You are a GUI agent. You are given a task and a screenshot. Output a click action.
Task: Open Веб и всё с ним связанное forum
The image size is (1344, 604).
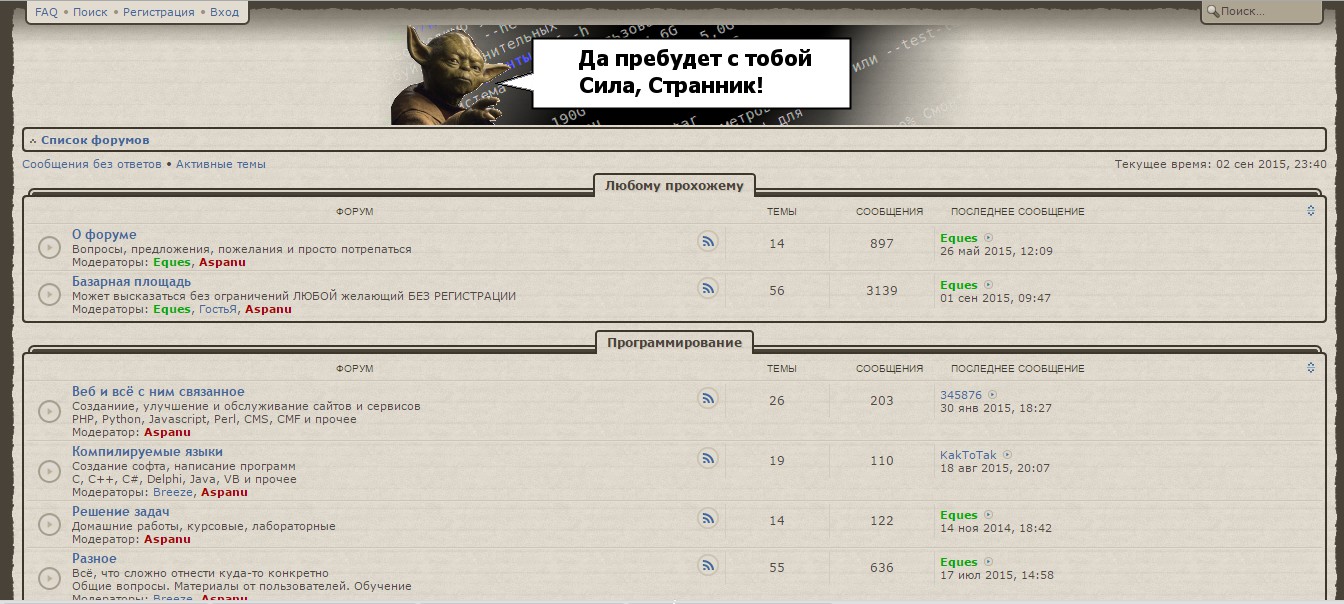click(158, 392)
